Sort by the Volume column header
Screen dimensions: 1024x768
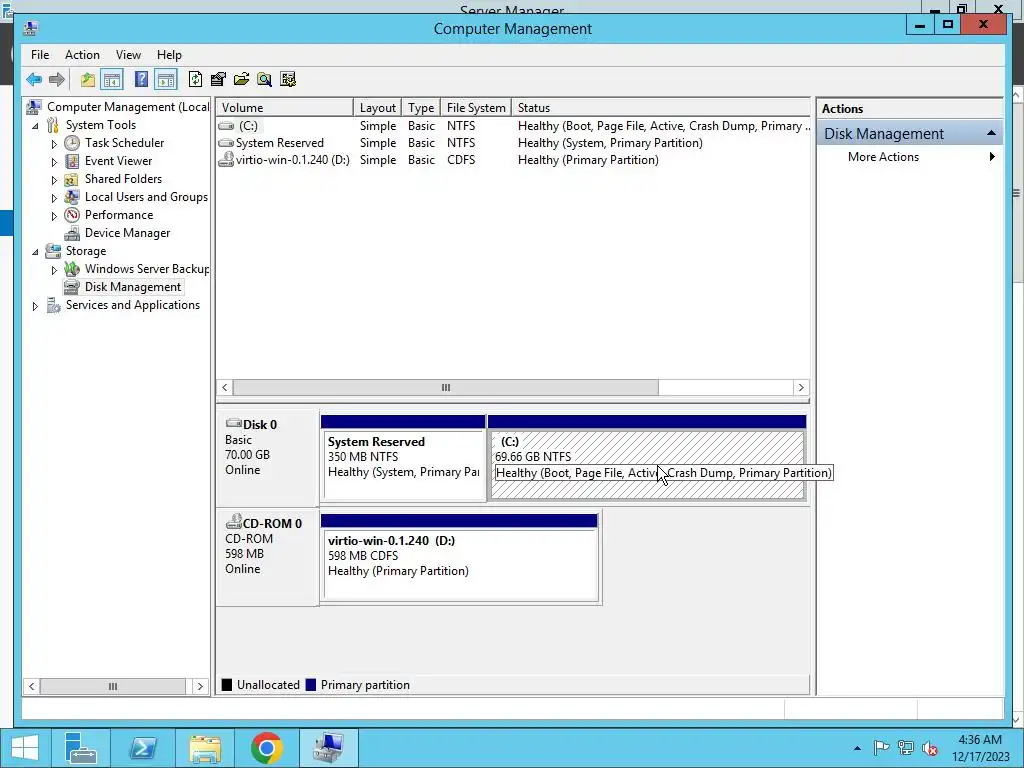tap(285, 108)
